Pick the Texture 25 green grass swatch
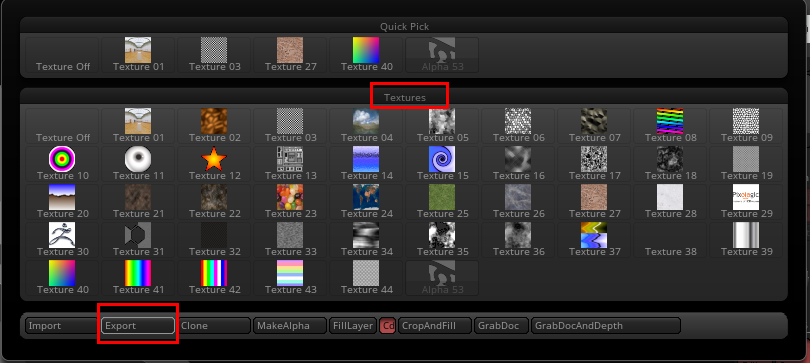Viewport: 810px width, 363px height. [442, 202]
